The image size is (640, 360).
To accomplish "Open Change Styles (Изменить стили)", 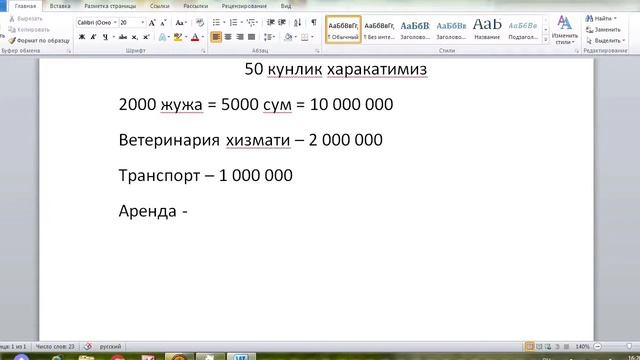I will [x=564, y=29].
